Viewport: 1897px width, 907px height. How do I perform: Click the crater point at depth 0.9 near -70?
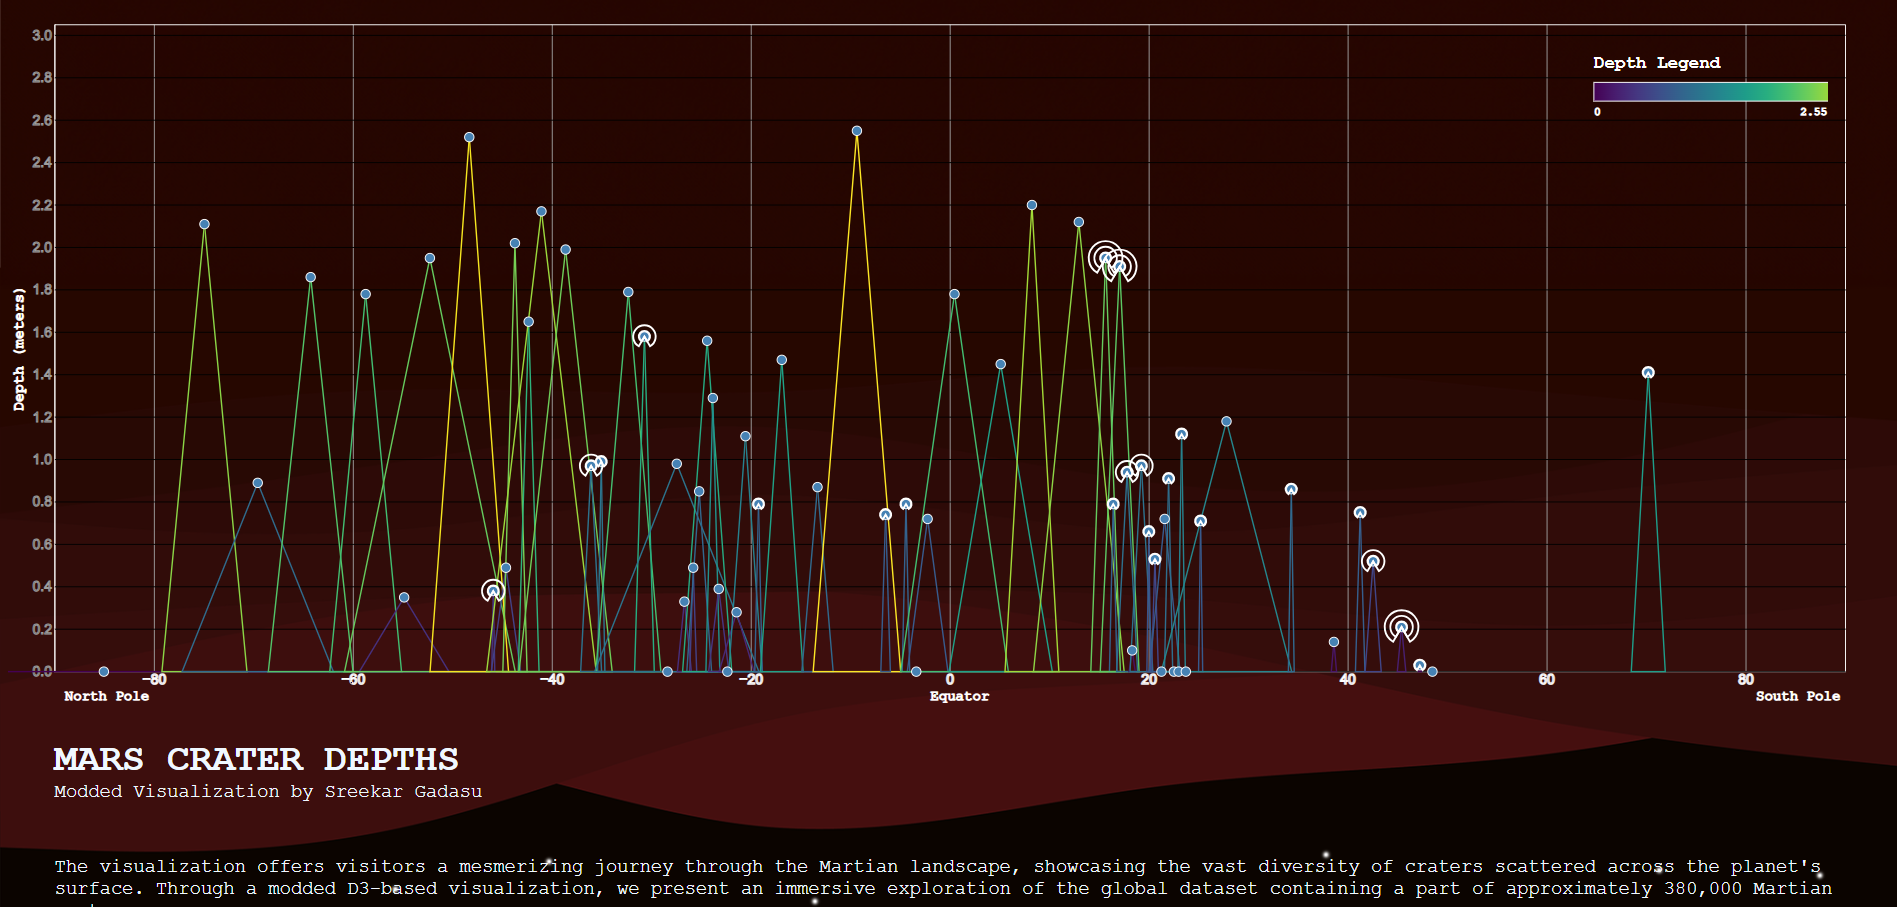(258, 483)
